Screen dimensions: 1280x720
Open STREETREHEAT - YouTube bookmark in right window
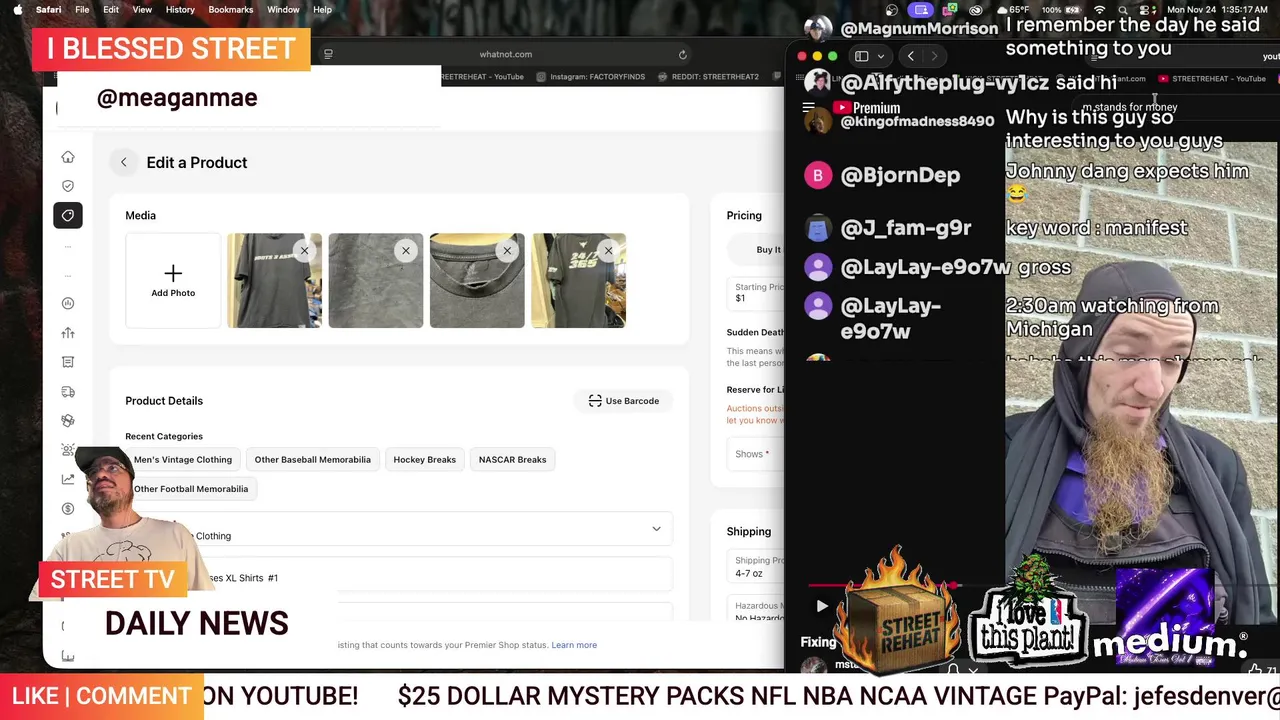pyautogui.click(x=1212, y=78)
